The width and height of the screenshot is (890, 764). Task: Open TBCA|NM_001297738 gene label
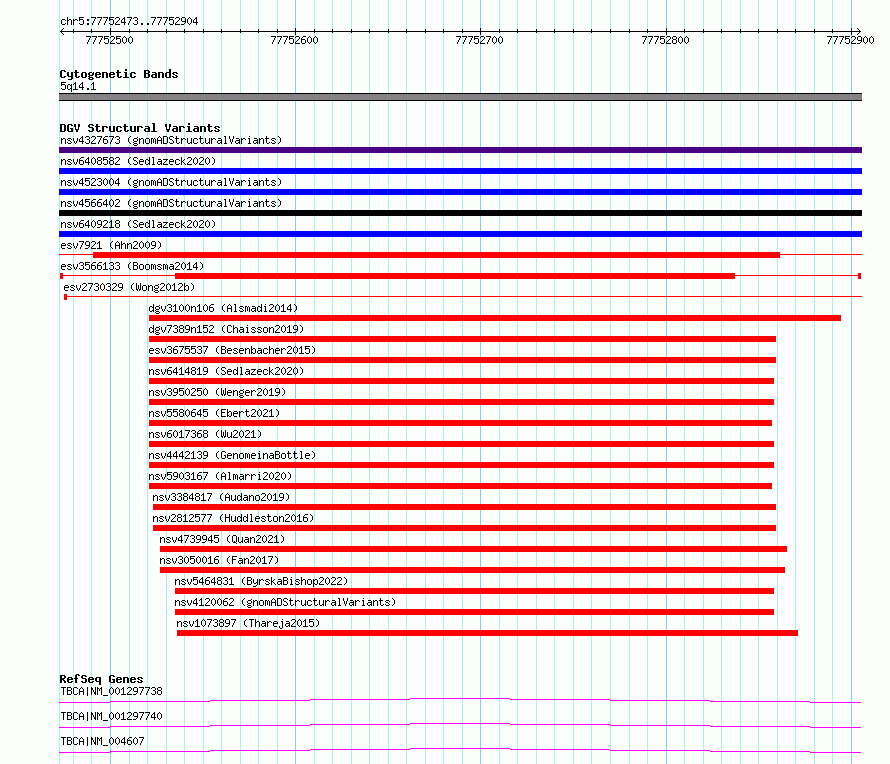(x=111, y=691)
